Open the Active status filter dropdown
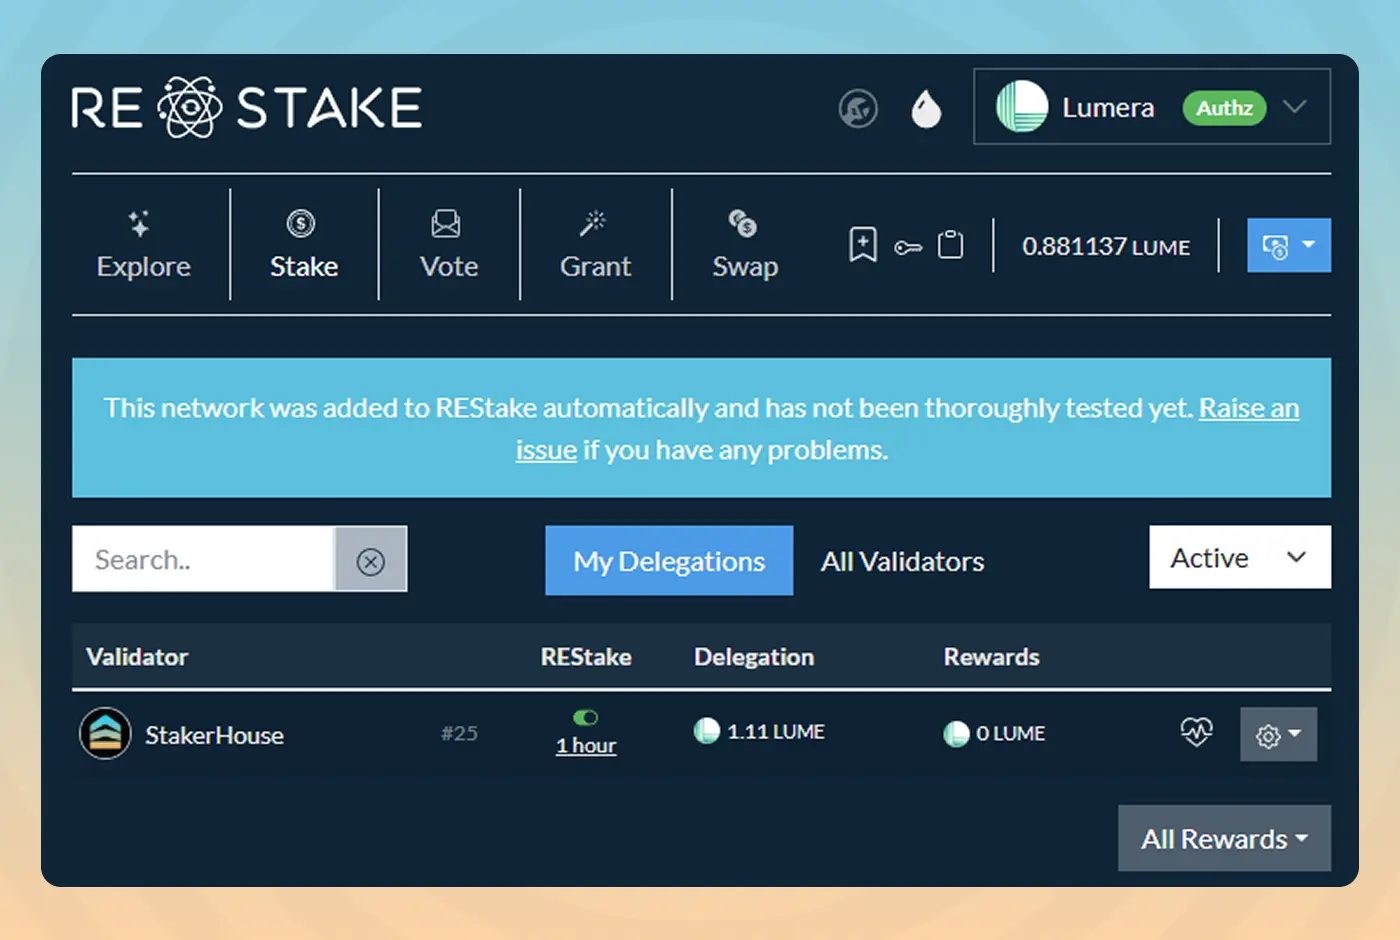Screen dimensions: 1400x940 [1239, 557]
